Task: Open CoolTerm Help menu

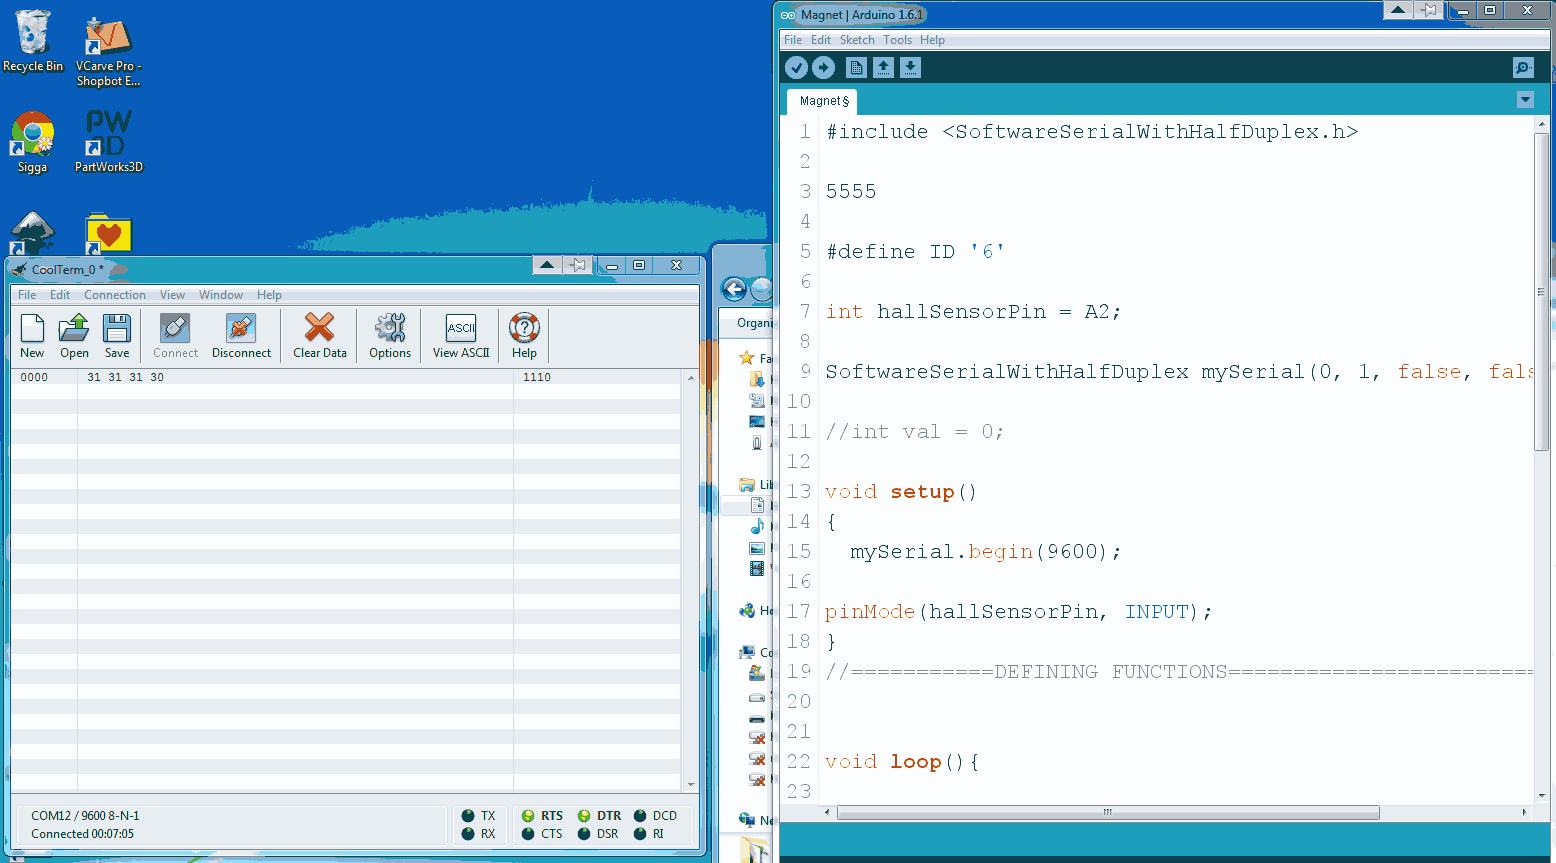Action: (x=269, y=295)
